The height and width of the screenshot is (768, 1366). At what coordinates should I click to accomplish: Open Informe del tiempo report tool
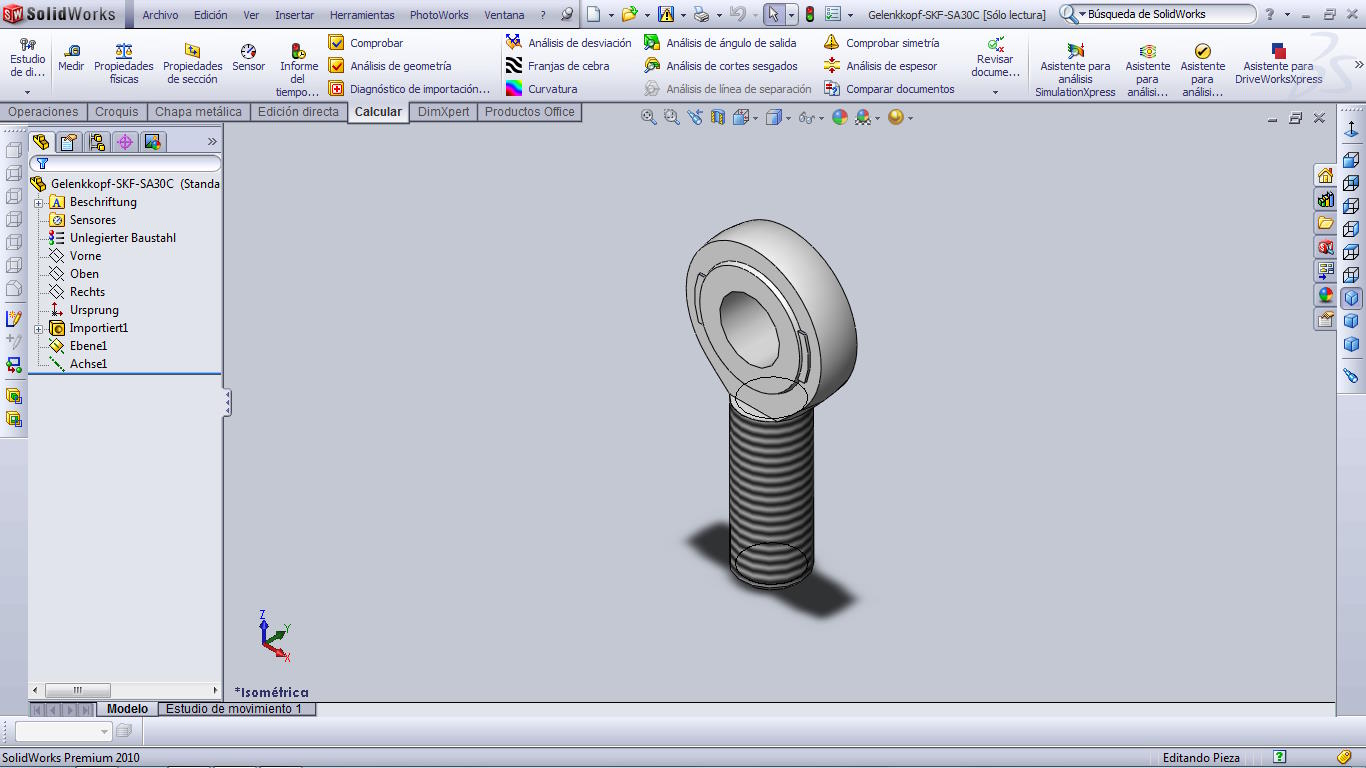(x=298, y=70)
